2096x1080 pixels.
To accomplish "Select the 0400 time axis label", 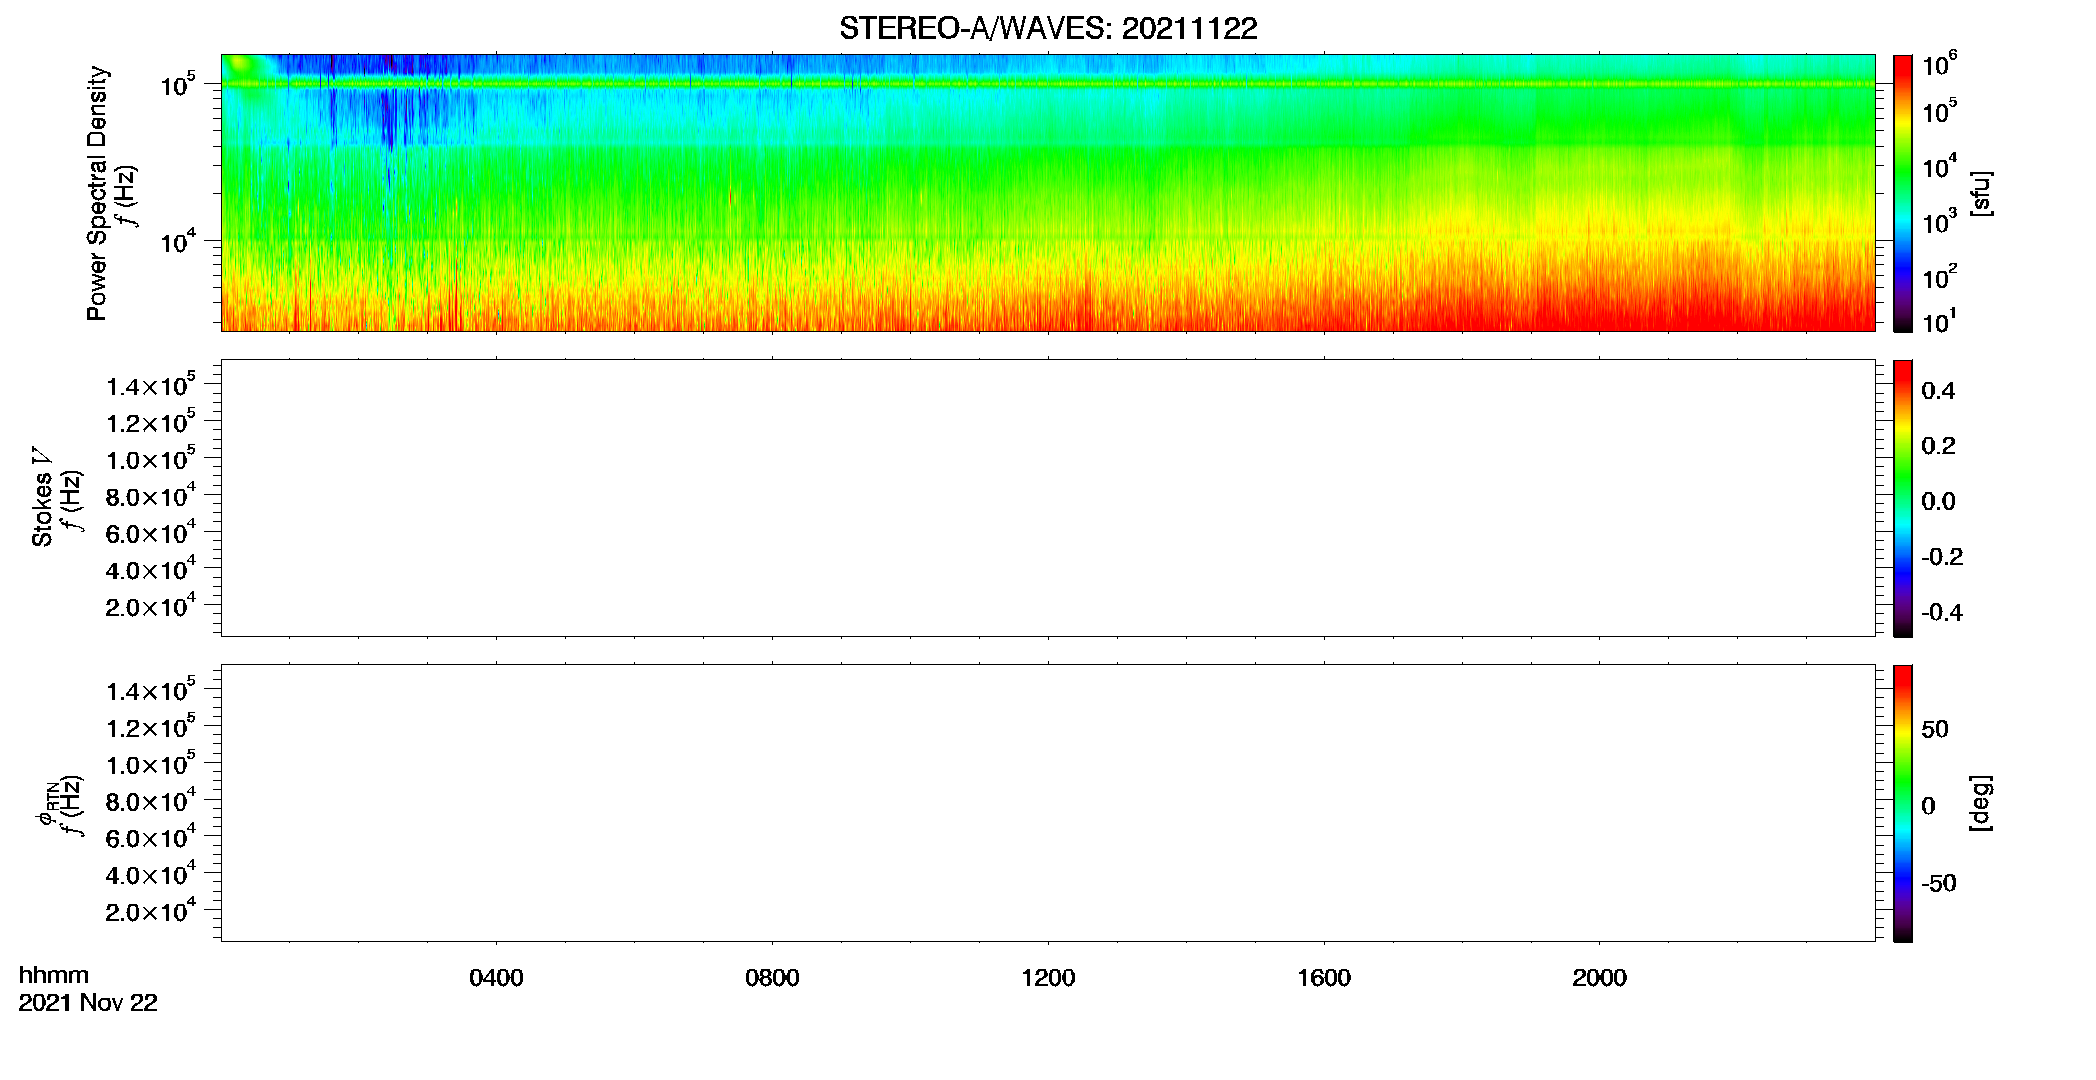I will [496, 978].
